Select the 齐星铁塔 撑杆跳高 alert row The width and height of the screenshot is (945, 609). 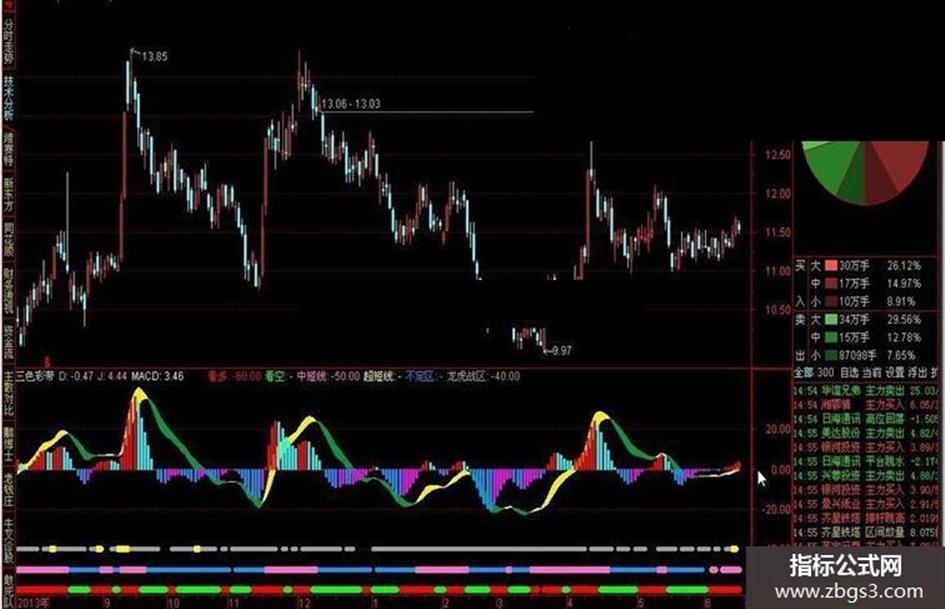click(866, 518)
